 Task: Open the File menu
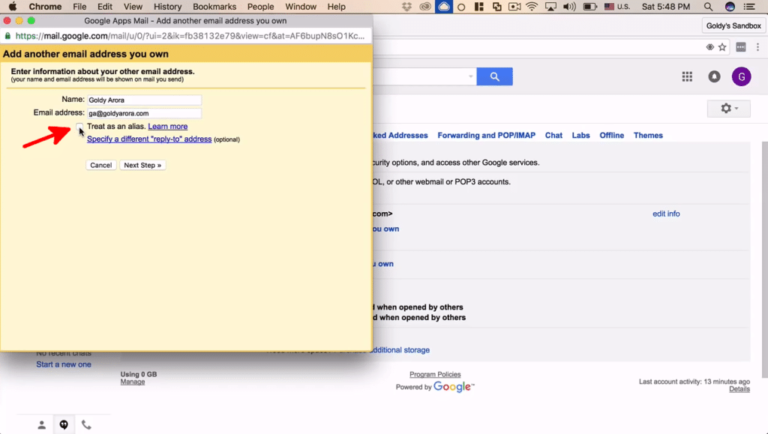click(x=79, y=7)
